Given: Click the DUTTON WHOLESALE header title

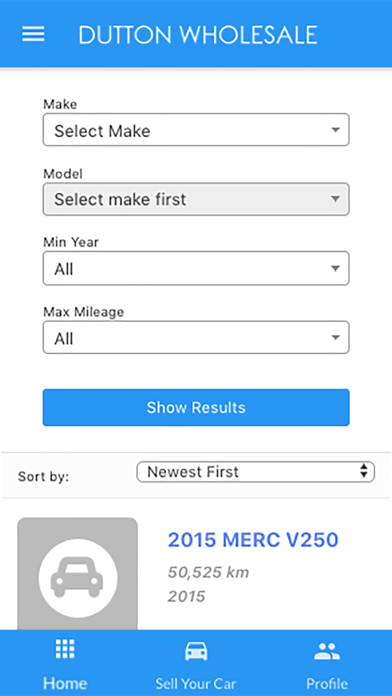Looking at the screenshot, I should [198, 34].
